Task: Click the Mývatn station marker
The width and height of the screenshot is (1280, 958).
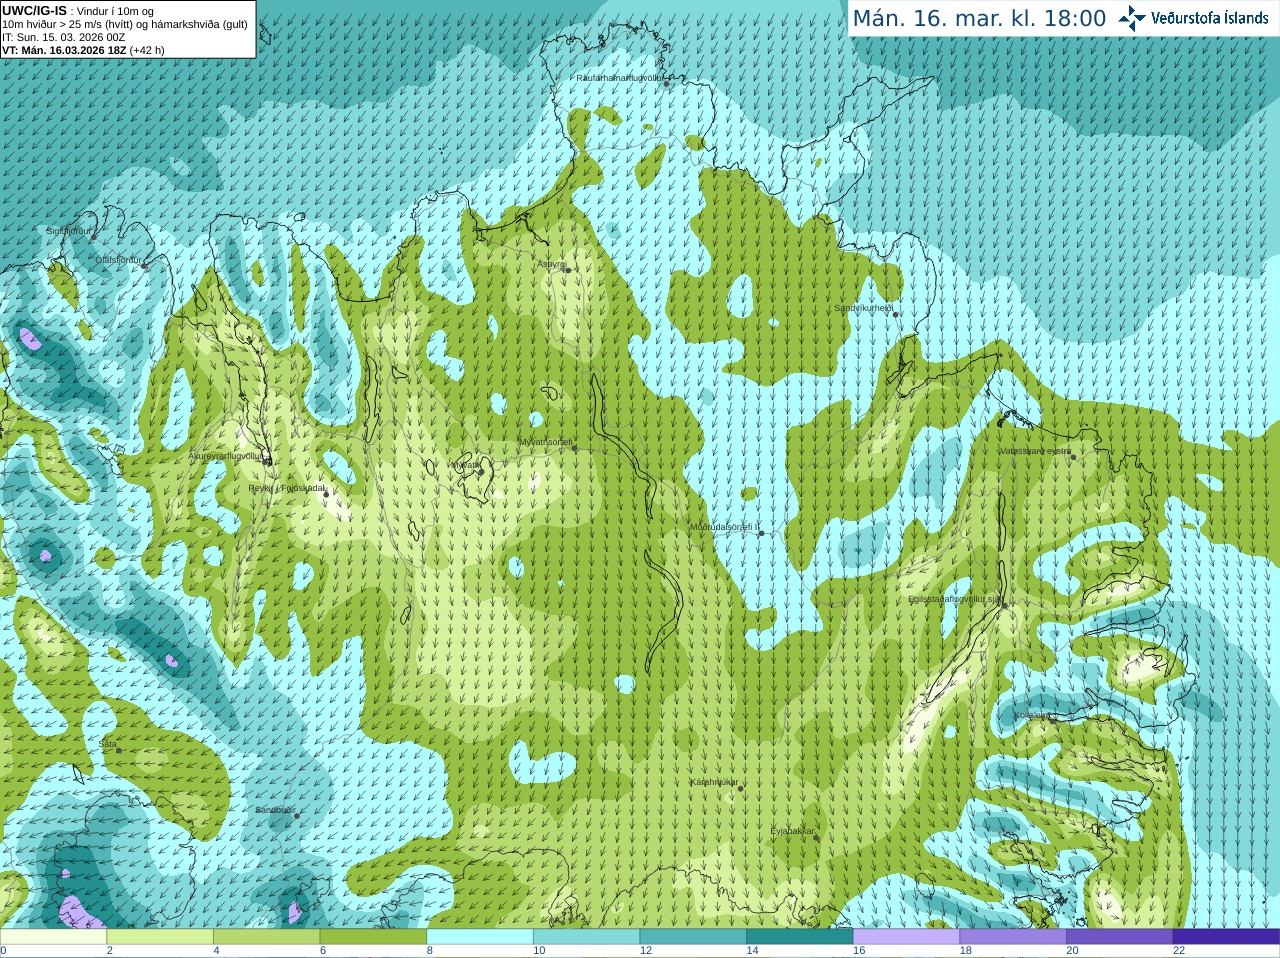Action: [481, 471]
